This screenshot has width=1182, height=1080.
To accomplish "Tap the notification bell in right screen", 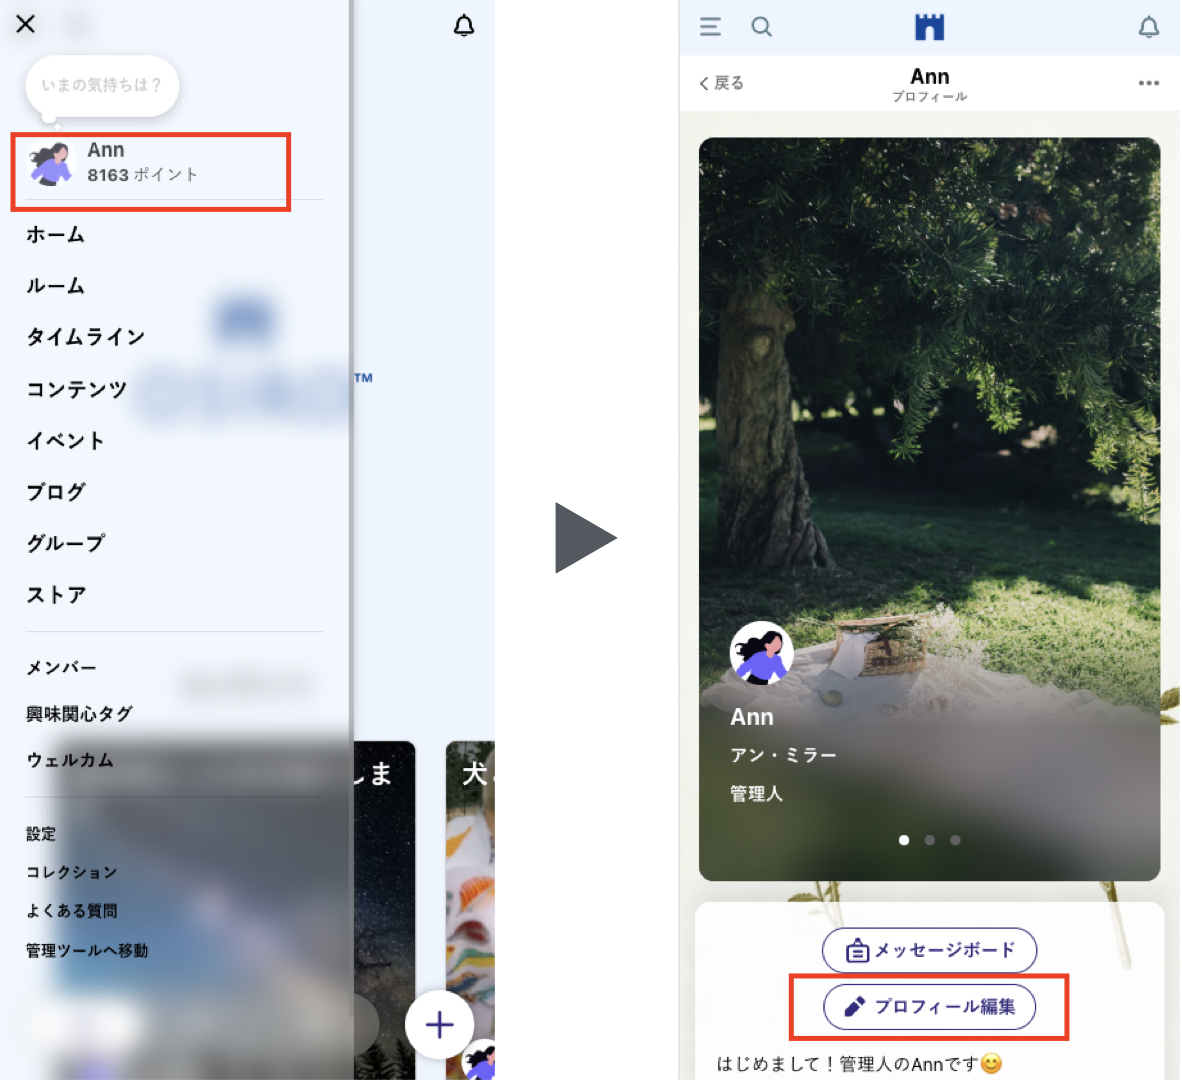I will 1148,27.
